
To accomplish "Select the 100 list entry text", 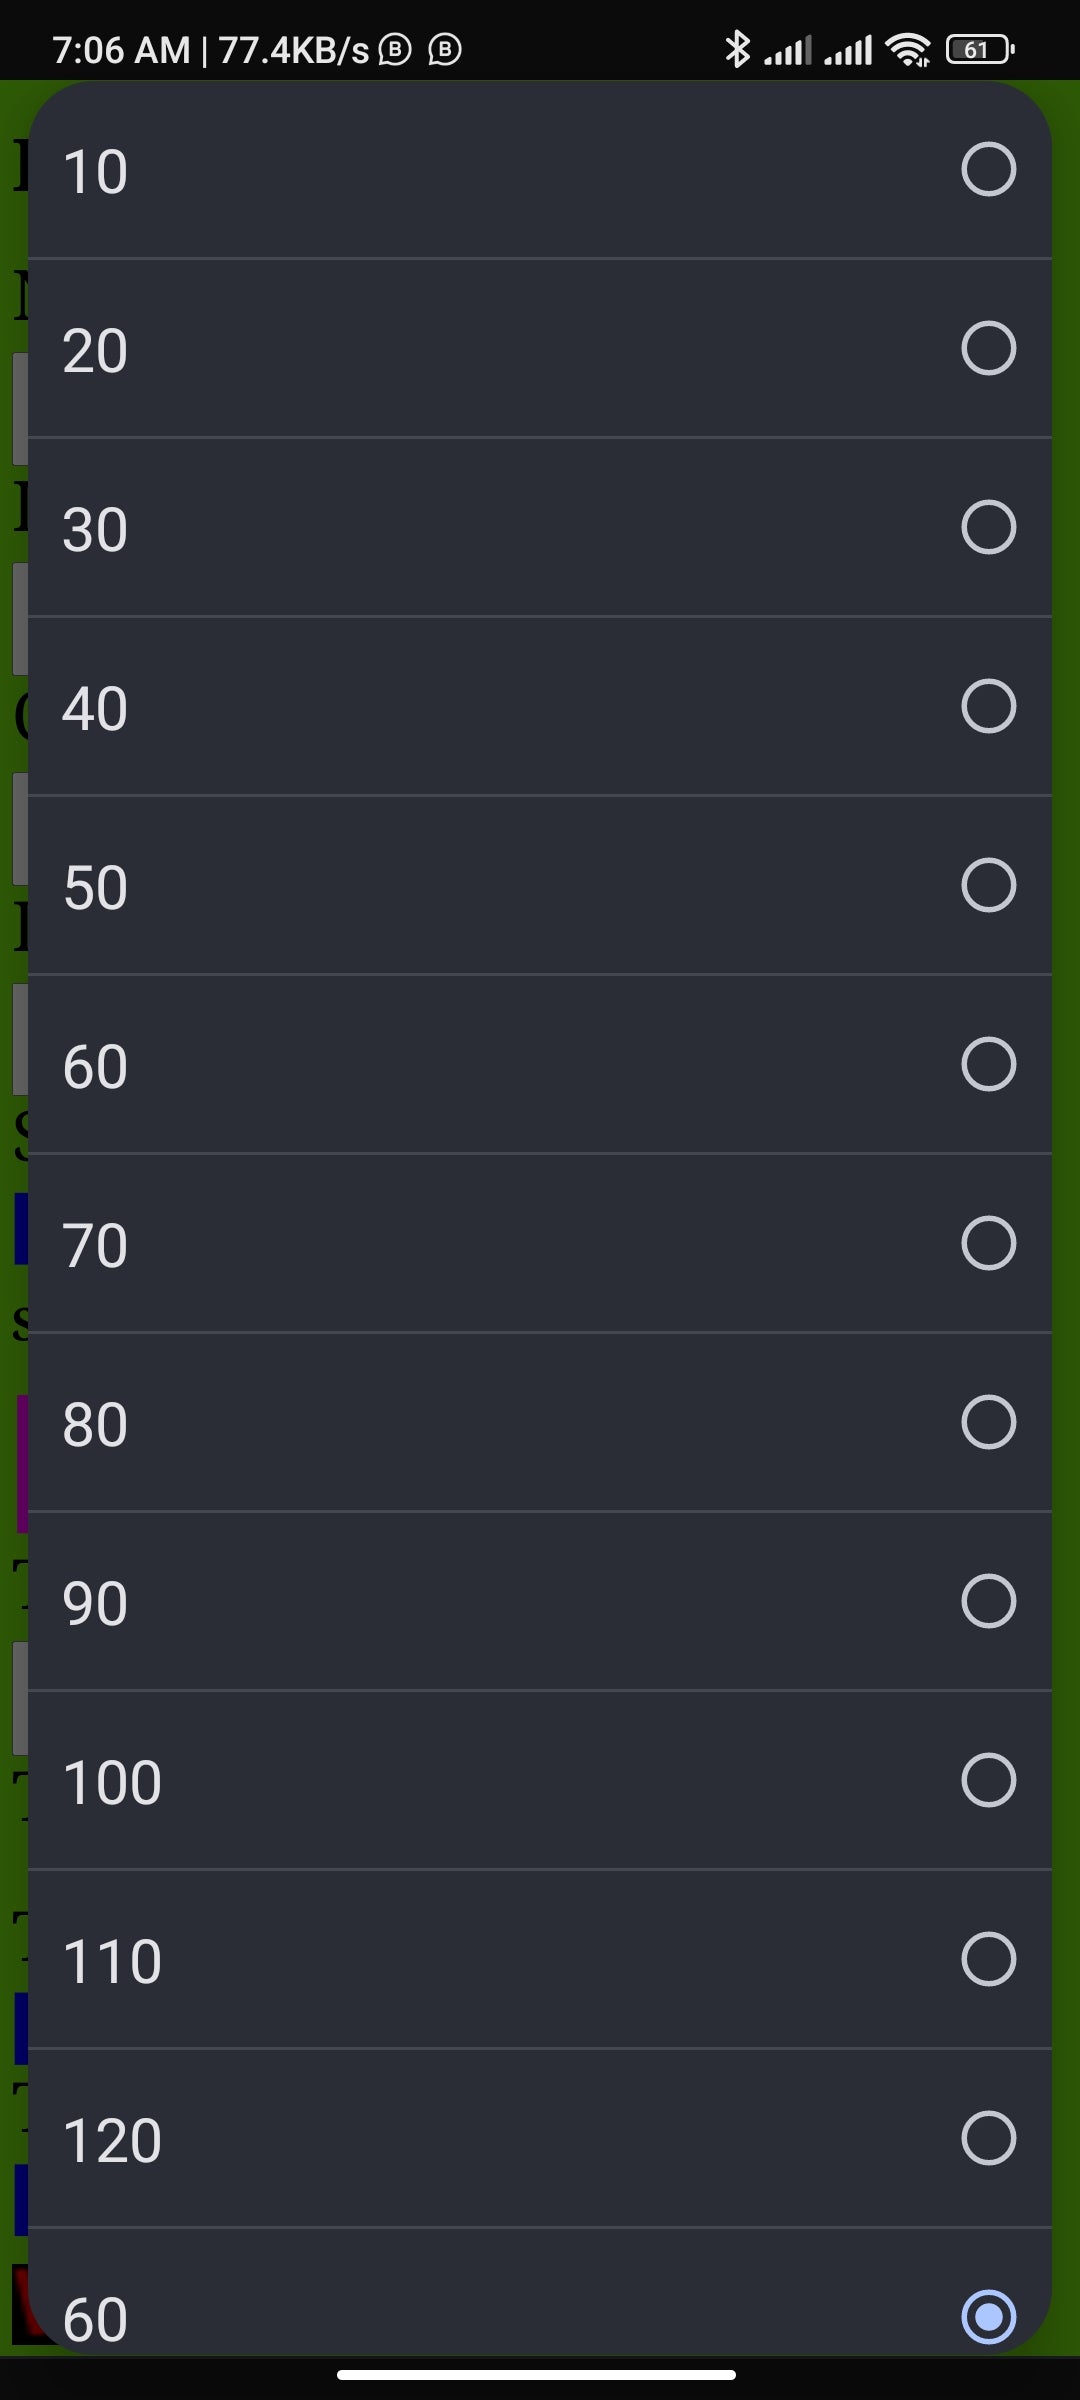I will tap(112, 1782).
